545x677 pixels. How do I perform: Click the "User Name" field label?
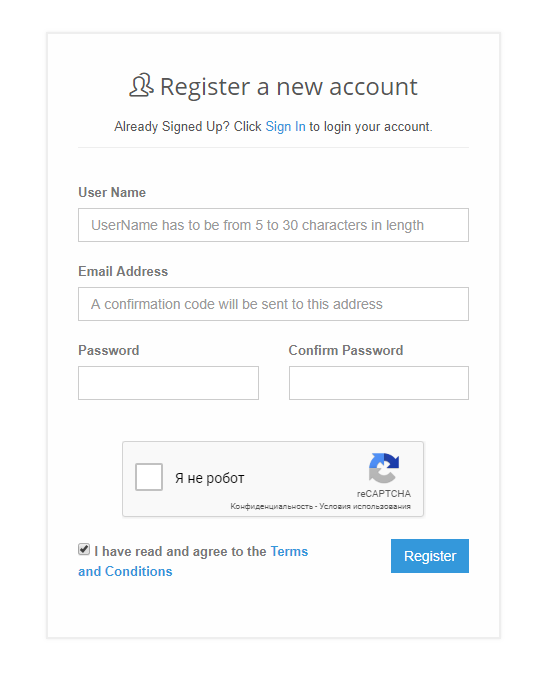point(112,192)
